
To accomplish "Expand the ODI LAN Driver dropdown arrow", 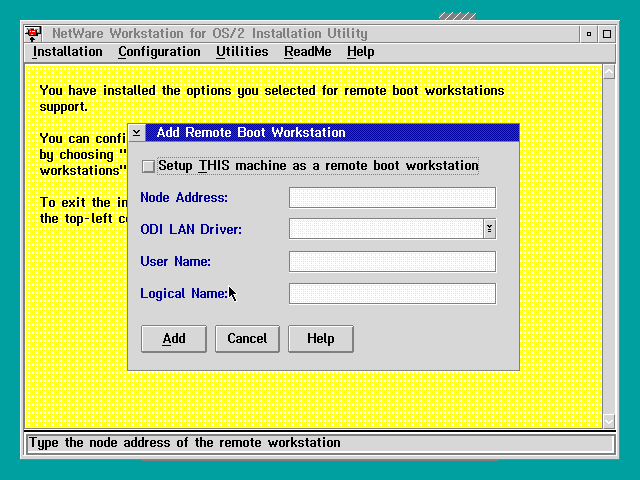I will [489, 229].
